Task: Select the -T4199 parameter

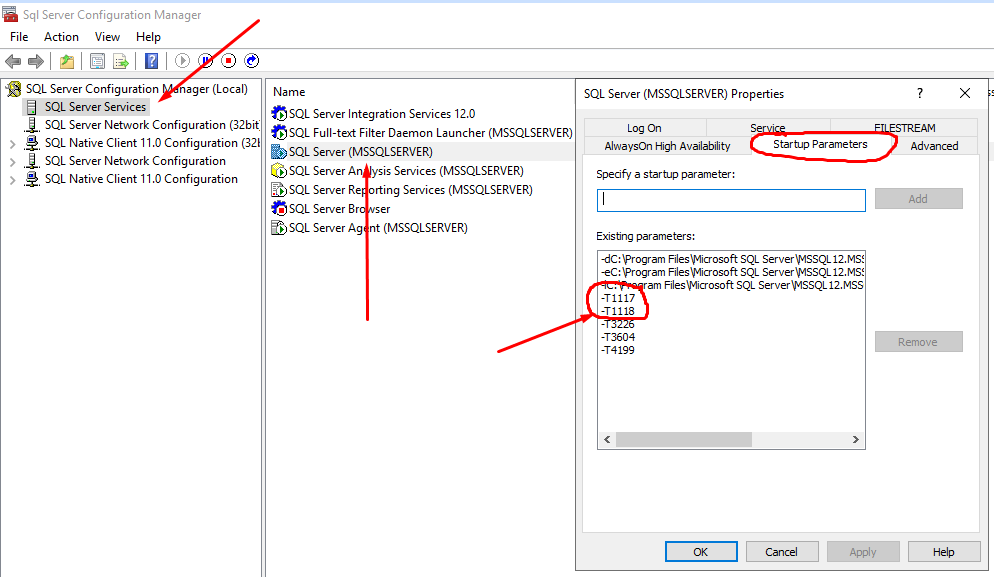Action: pos(618,350)
